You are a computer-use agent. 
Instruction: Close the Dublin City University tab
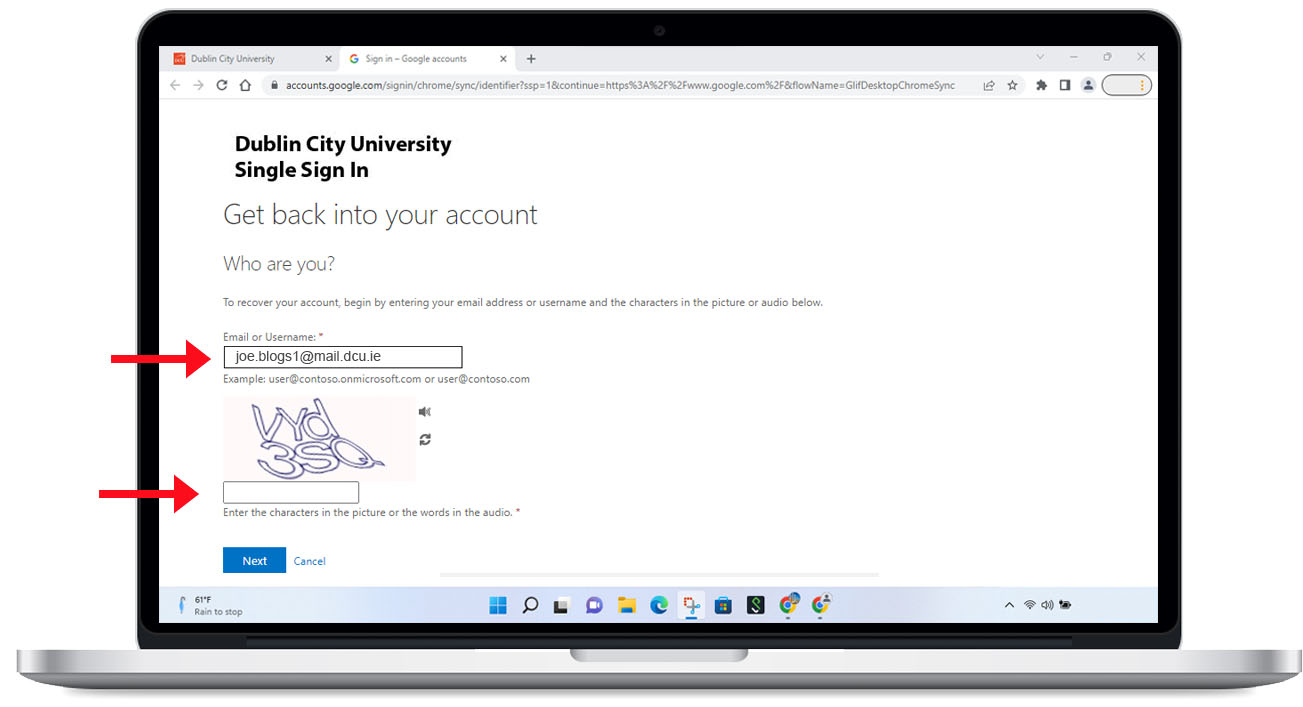pyautogui.click(x=328, y=59)
